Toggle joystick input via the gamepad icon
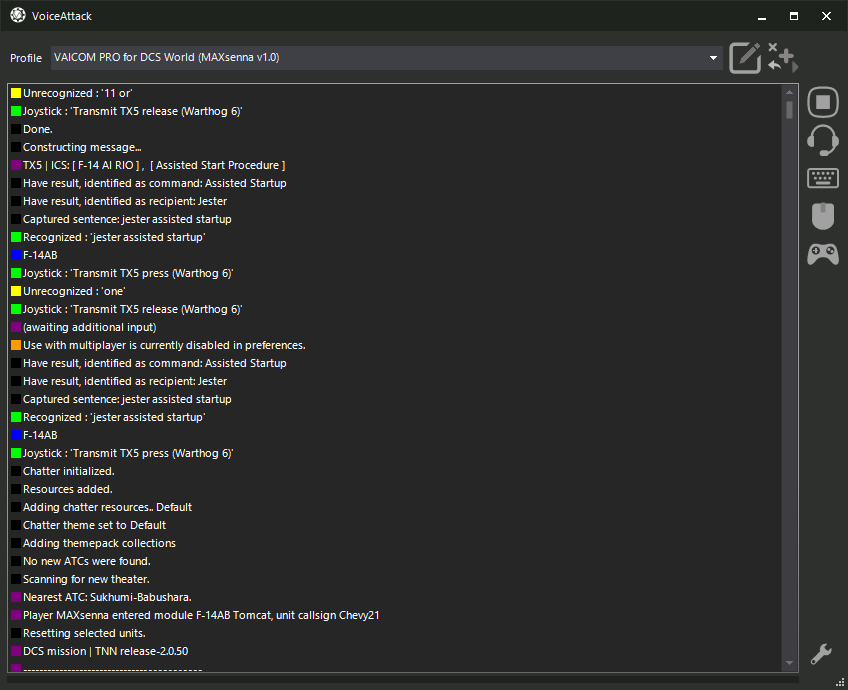This screenshot has height=690, width=848. 823,254
